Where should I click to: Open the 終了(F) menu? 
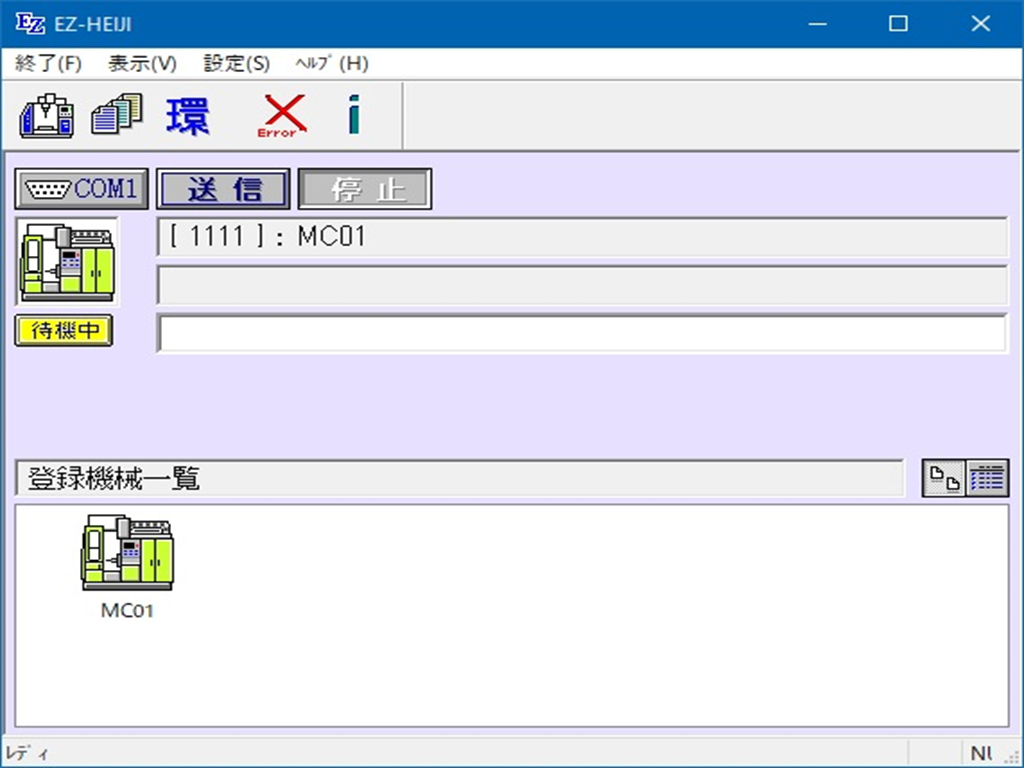(x=48, y=63)
